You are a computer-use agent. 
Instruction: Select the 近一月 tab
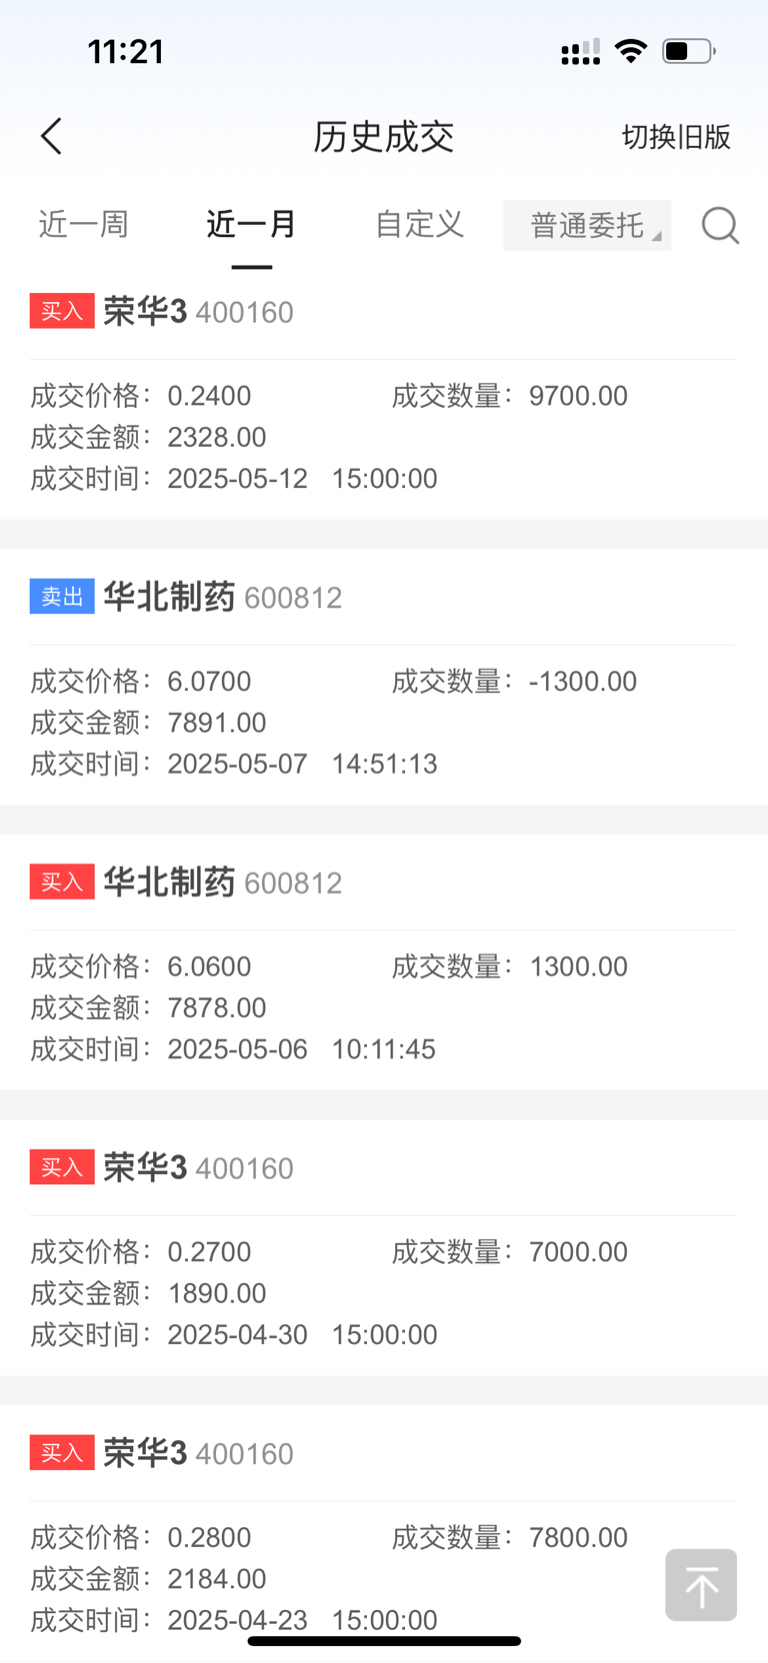tap(252, 224)
